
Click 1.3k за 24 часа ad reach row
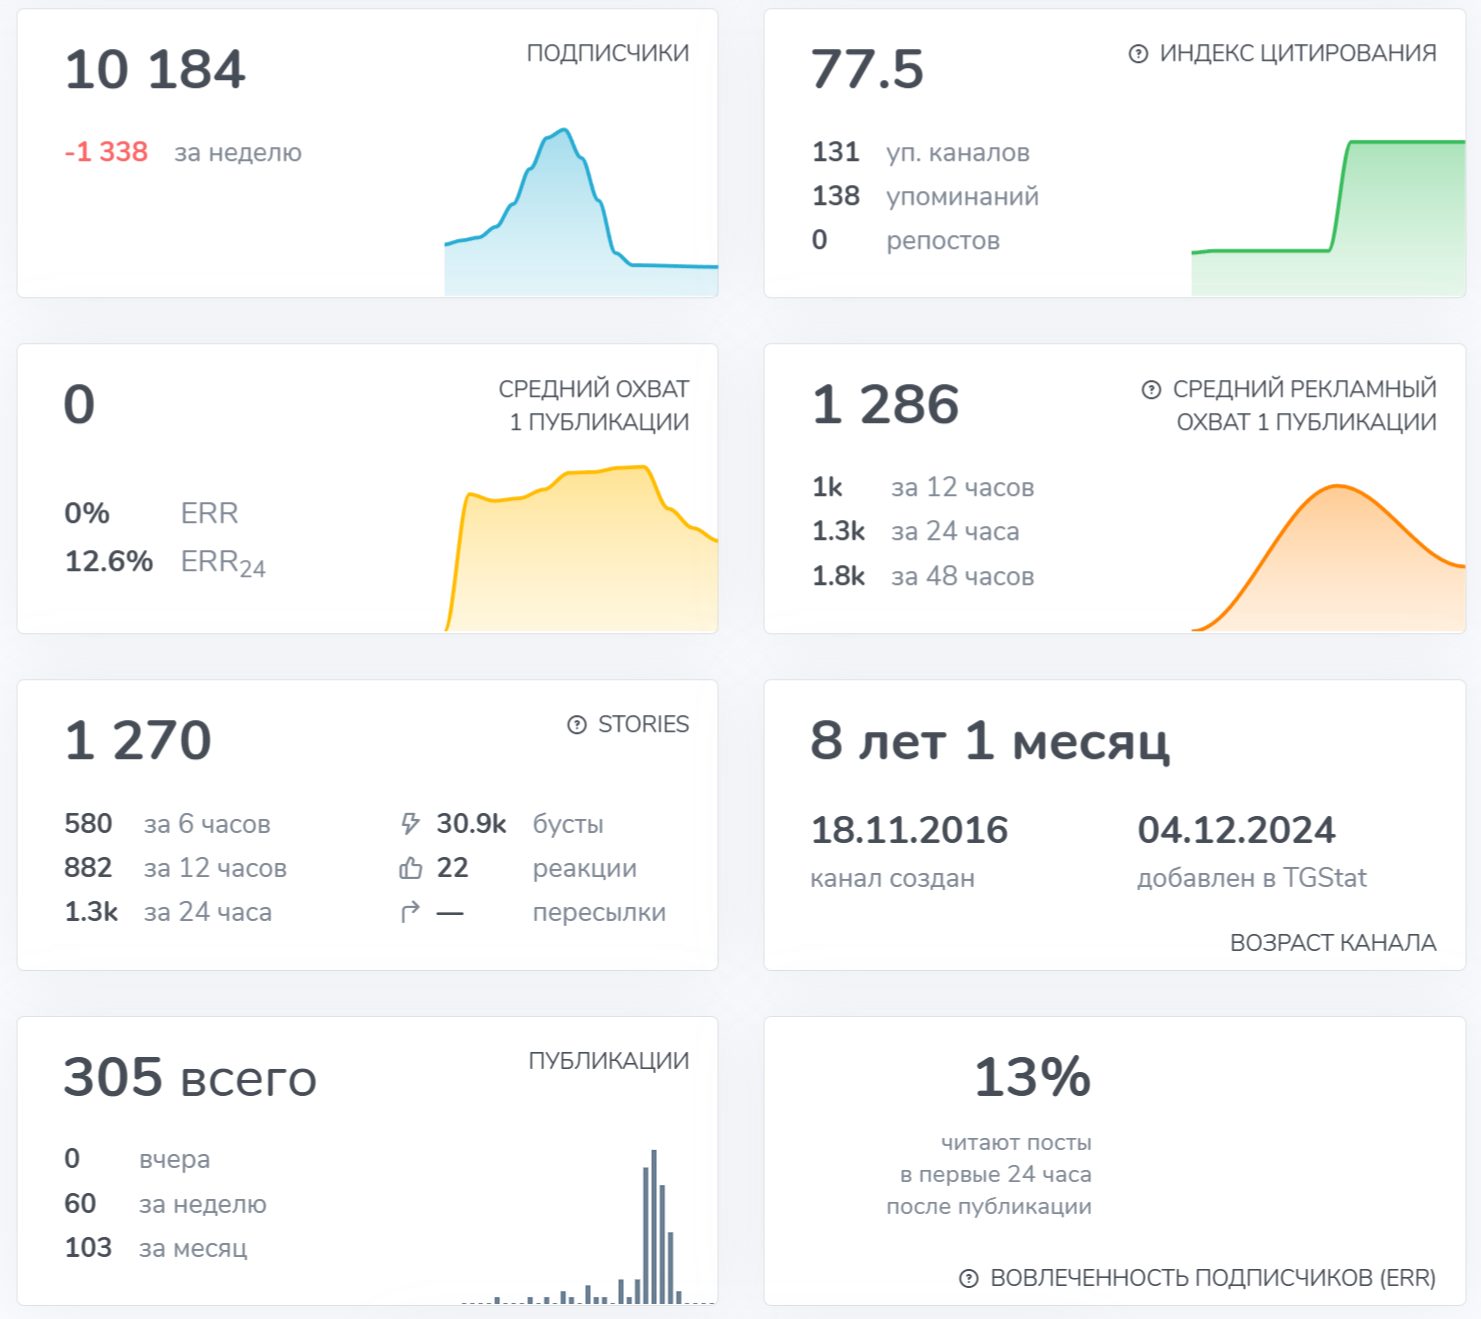(916, 531)
